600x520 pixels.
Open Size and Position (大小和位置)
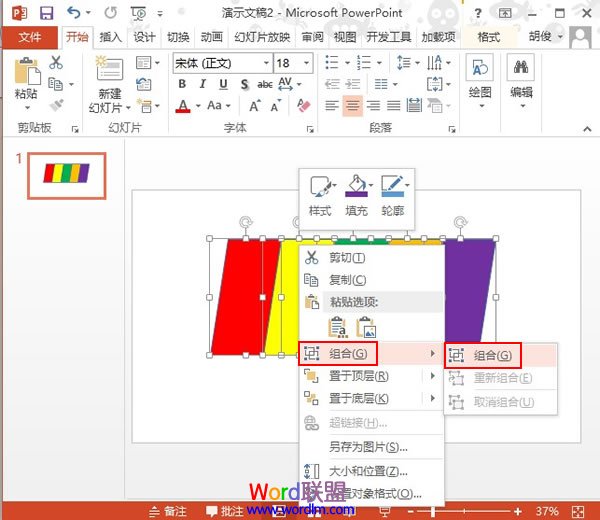pyautogui.click(x=371, y=471)
